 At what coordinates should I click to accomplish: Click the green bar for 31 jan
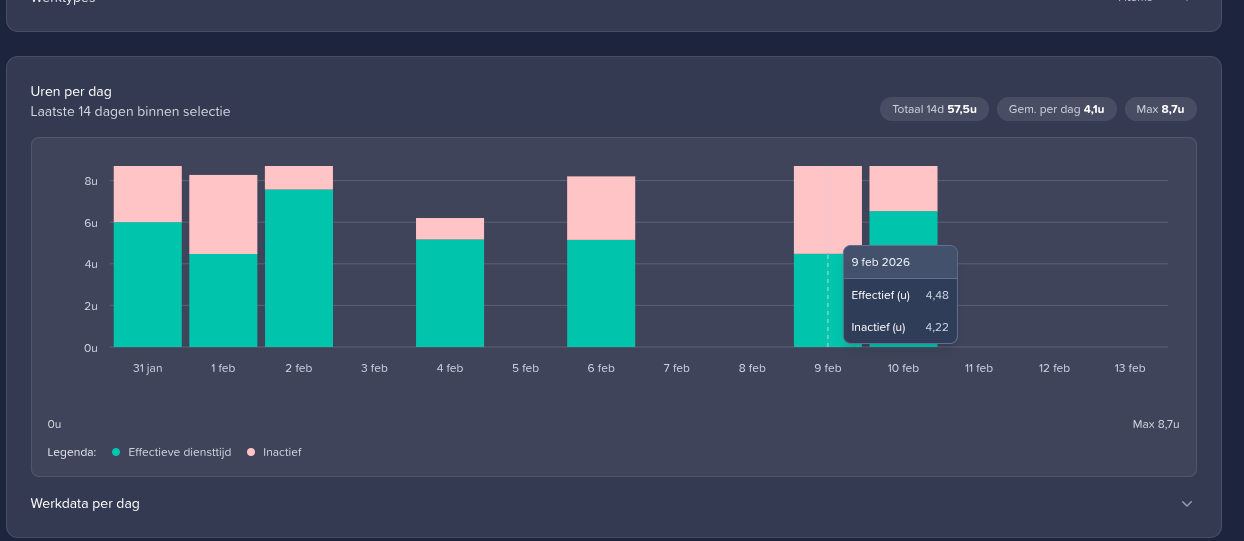coord(147,285)
